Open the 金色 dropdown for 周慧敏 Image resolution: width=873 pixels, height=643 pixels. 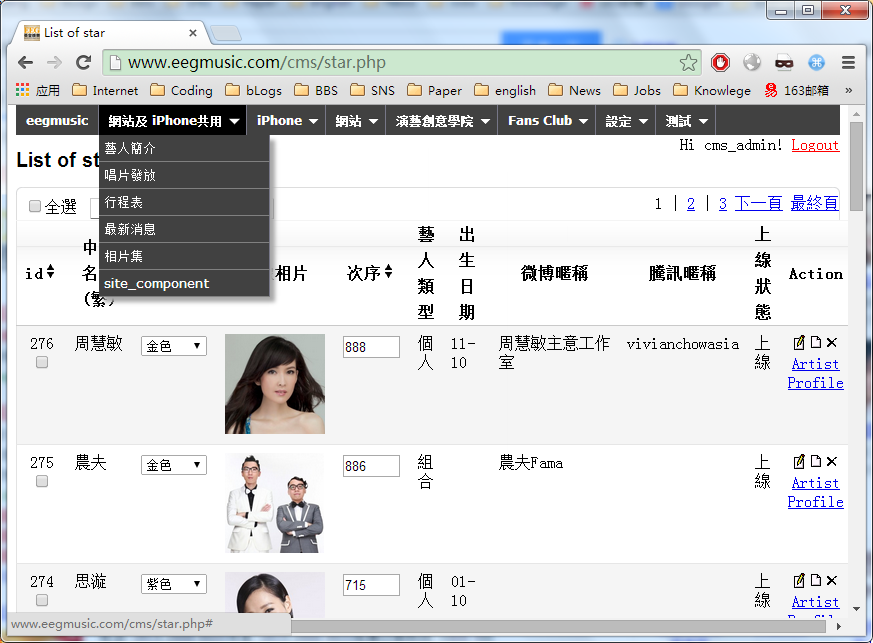[x=174, y=346]
